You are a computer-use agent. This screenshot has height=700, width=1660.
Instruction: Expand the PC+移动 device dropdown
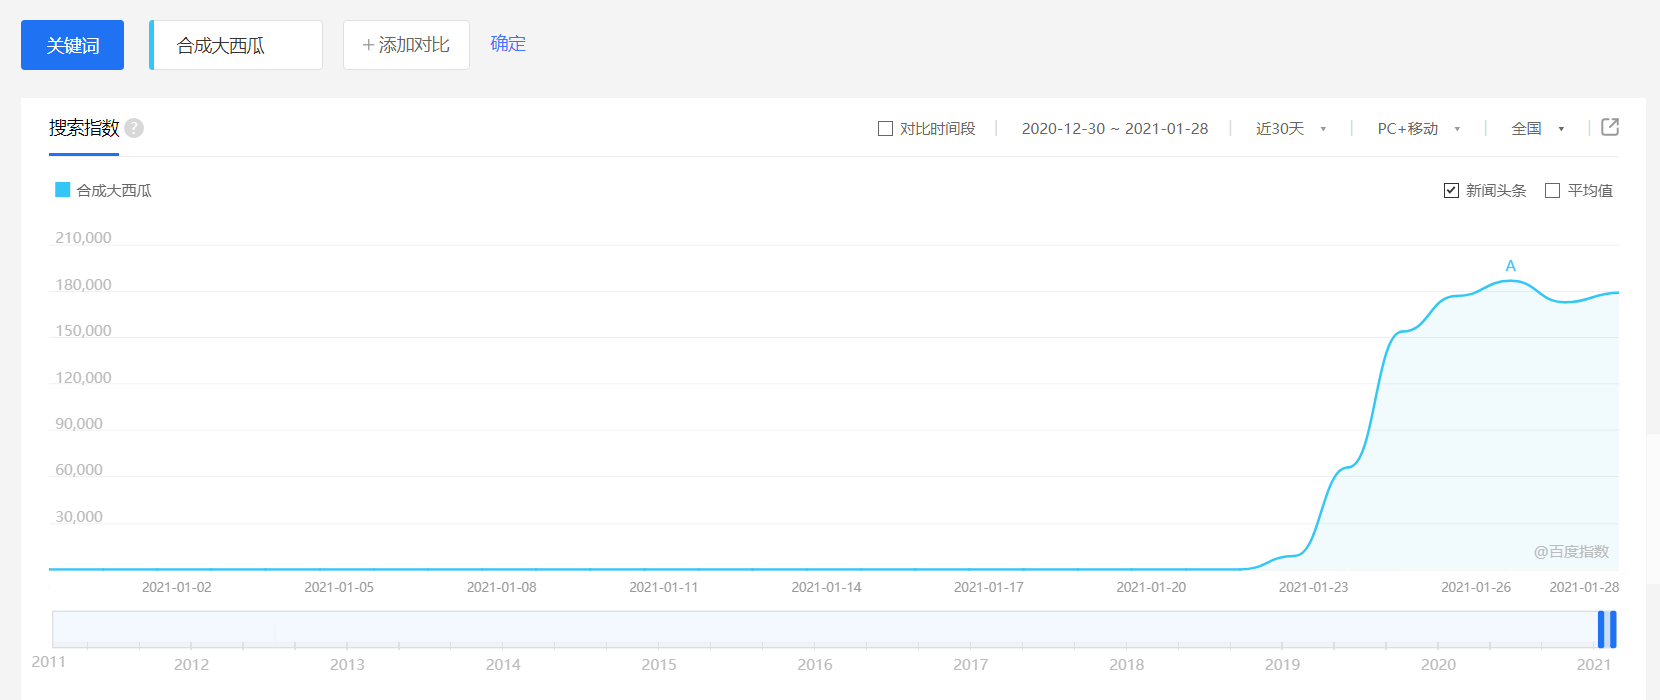1418,128
